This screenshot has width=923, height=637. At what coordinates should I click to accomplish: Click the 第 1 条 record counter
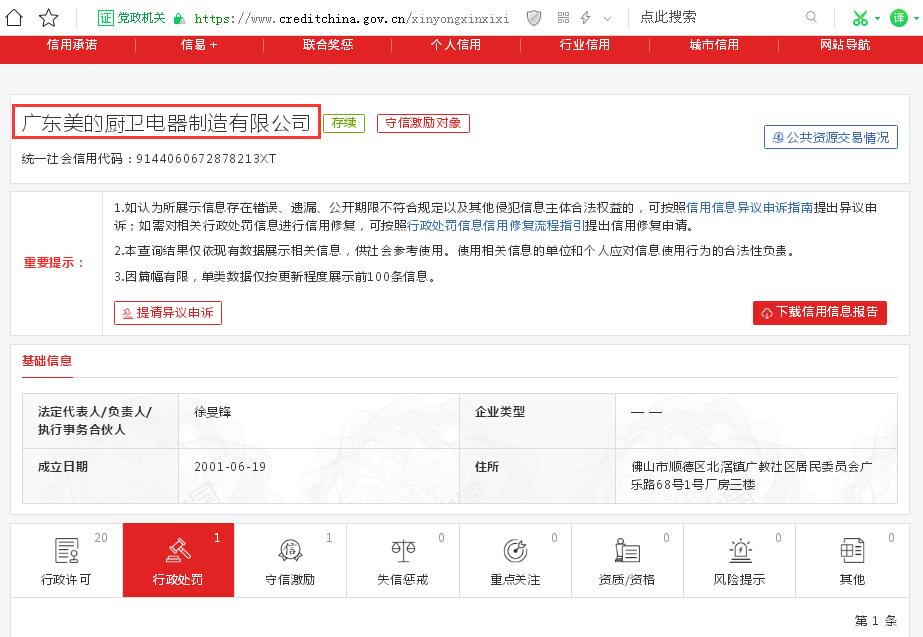point(876,621)
